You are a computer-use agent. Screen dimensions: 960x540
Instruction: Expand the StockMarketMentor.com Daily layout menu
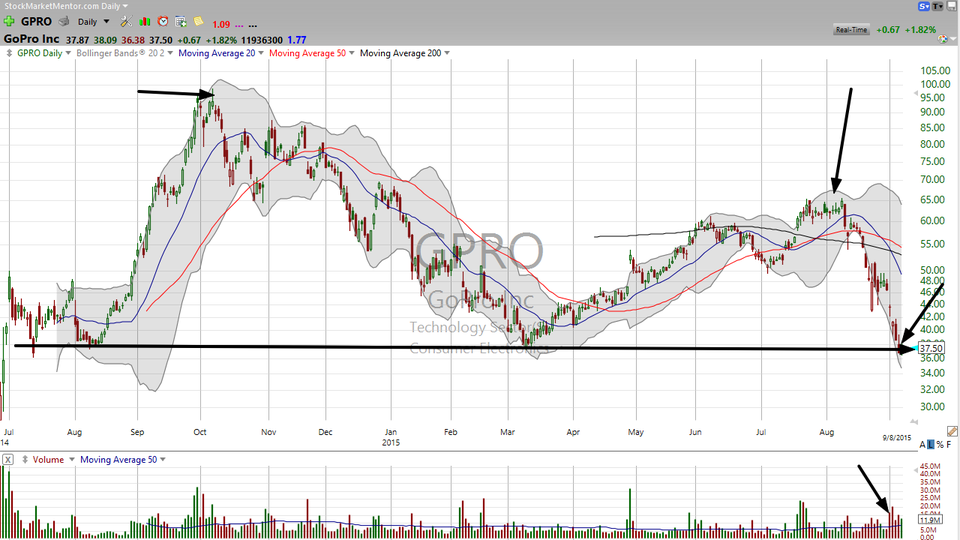[x=125, y=6]
